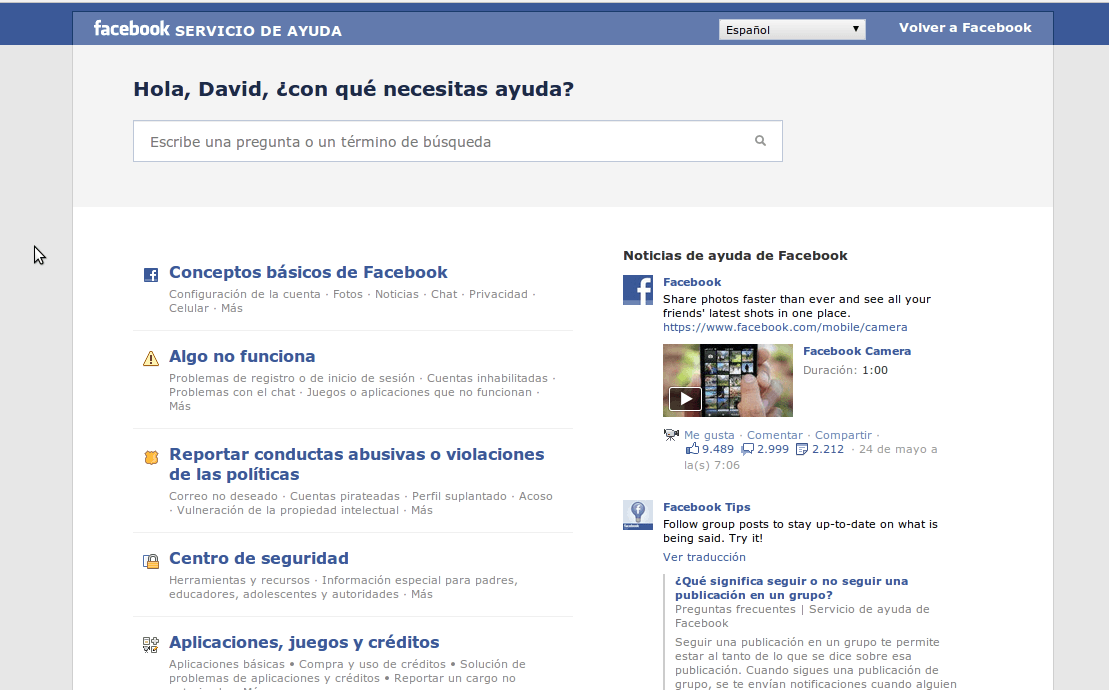Image resolution: width=1109 pixels, height=690 pixels.
Task: Click the padlock icon beside Centro de seguridad
Action: pyautogui.click(x=151, y=561)
